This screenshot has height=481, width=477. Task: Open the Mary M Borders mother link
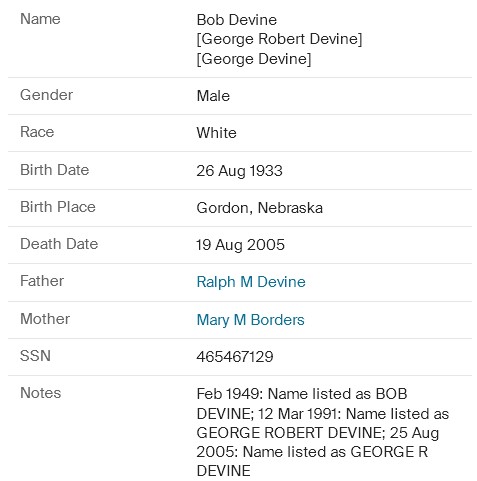point(250,320)
